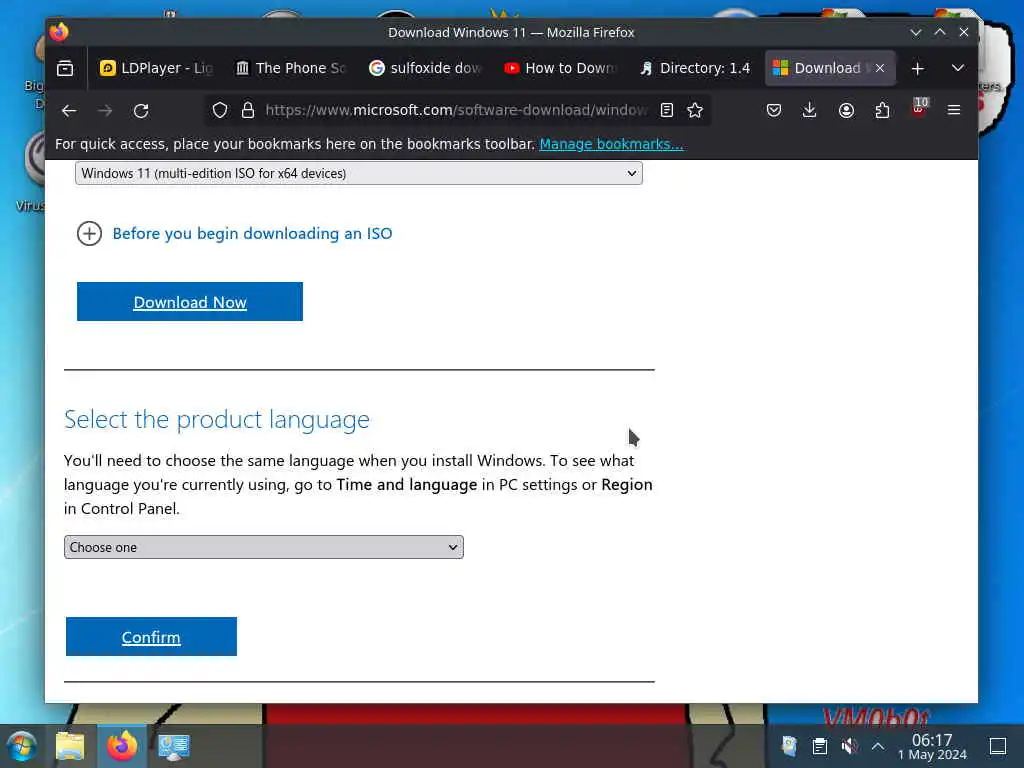
Task: Click the Firefox logo in title bar
Action: [x=59, y=32]
